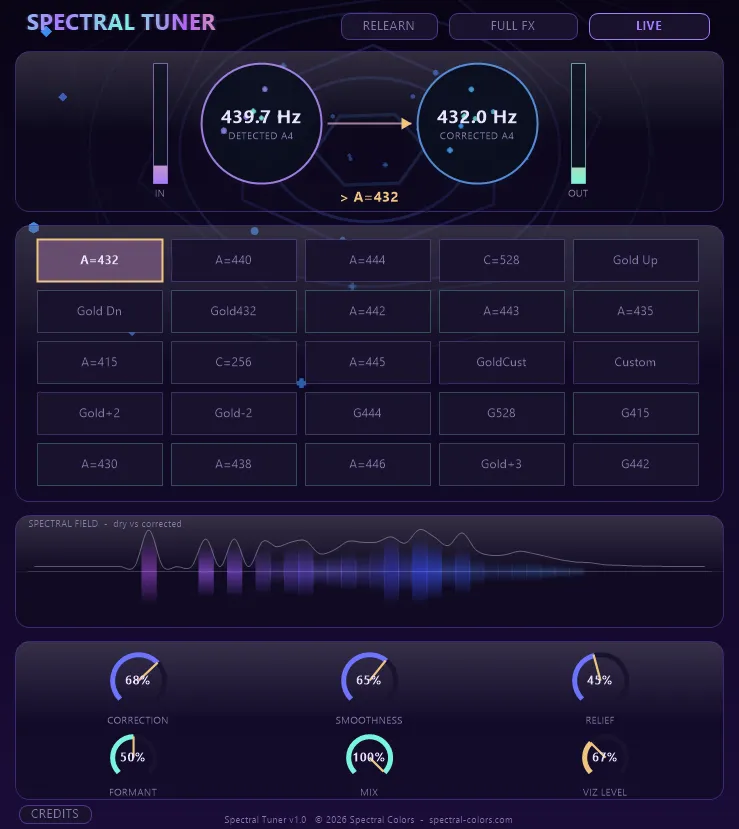739x829 pixels.
Task: Switch to FULL FX mode
Action: tap(513, 26)
